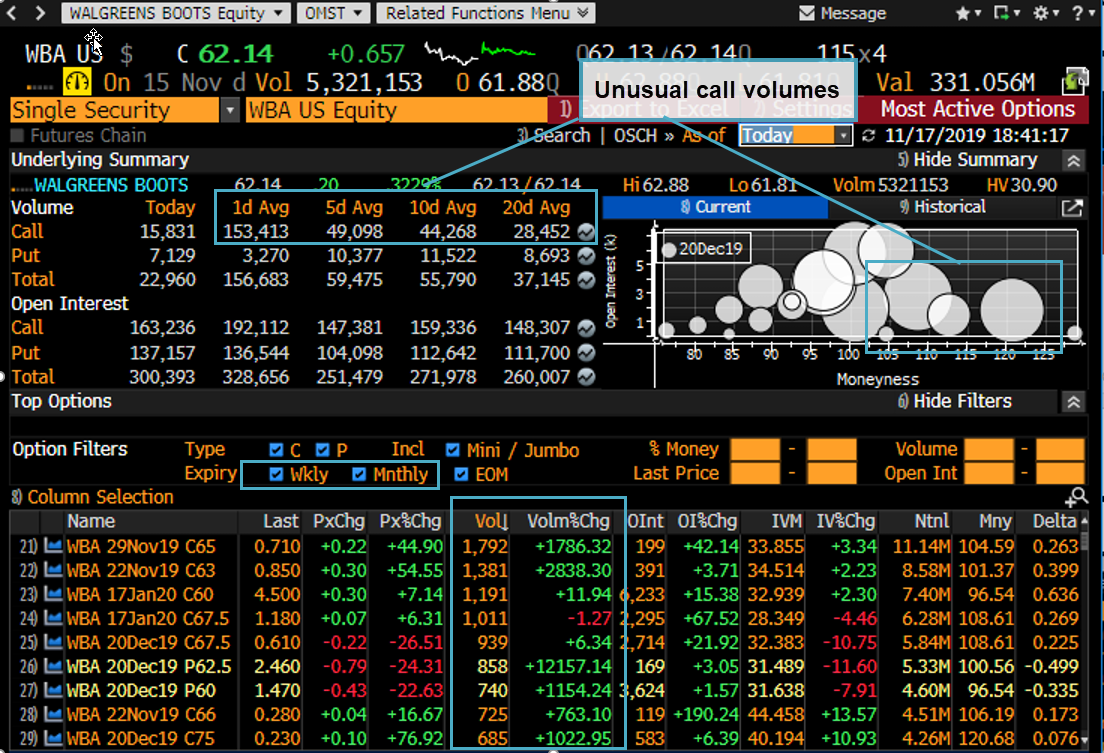Open chart icon for WBA 20Dec19 P60
Screen dimensions: 1104x753
click(53, 690)
